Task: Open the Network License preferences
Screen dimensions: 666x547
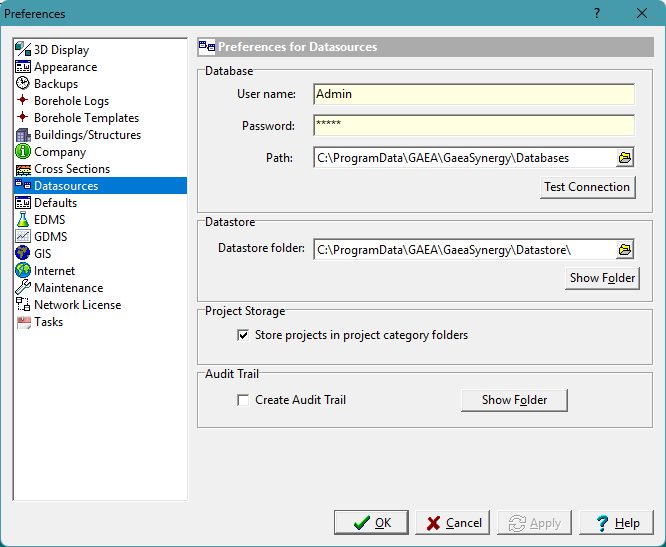Action: (x=77, y=305)
